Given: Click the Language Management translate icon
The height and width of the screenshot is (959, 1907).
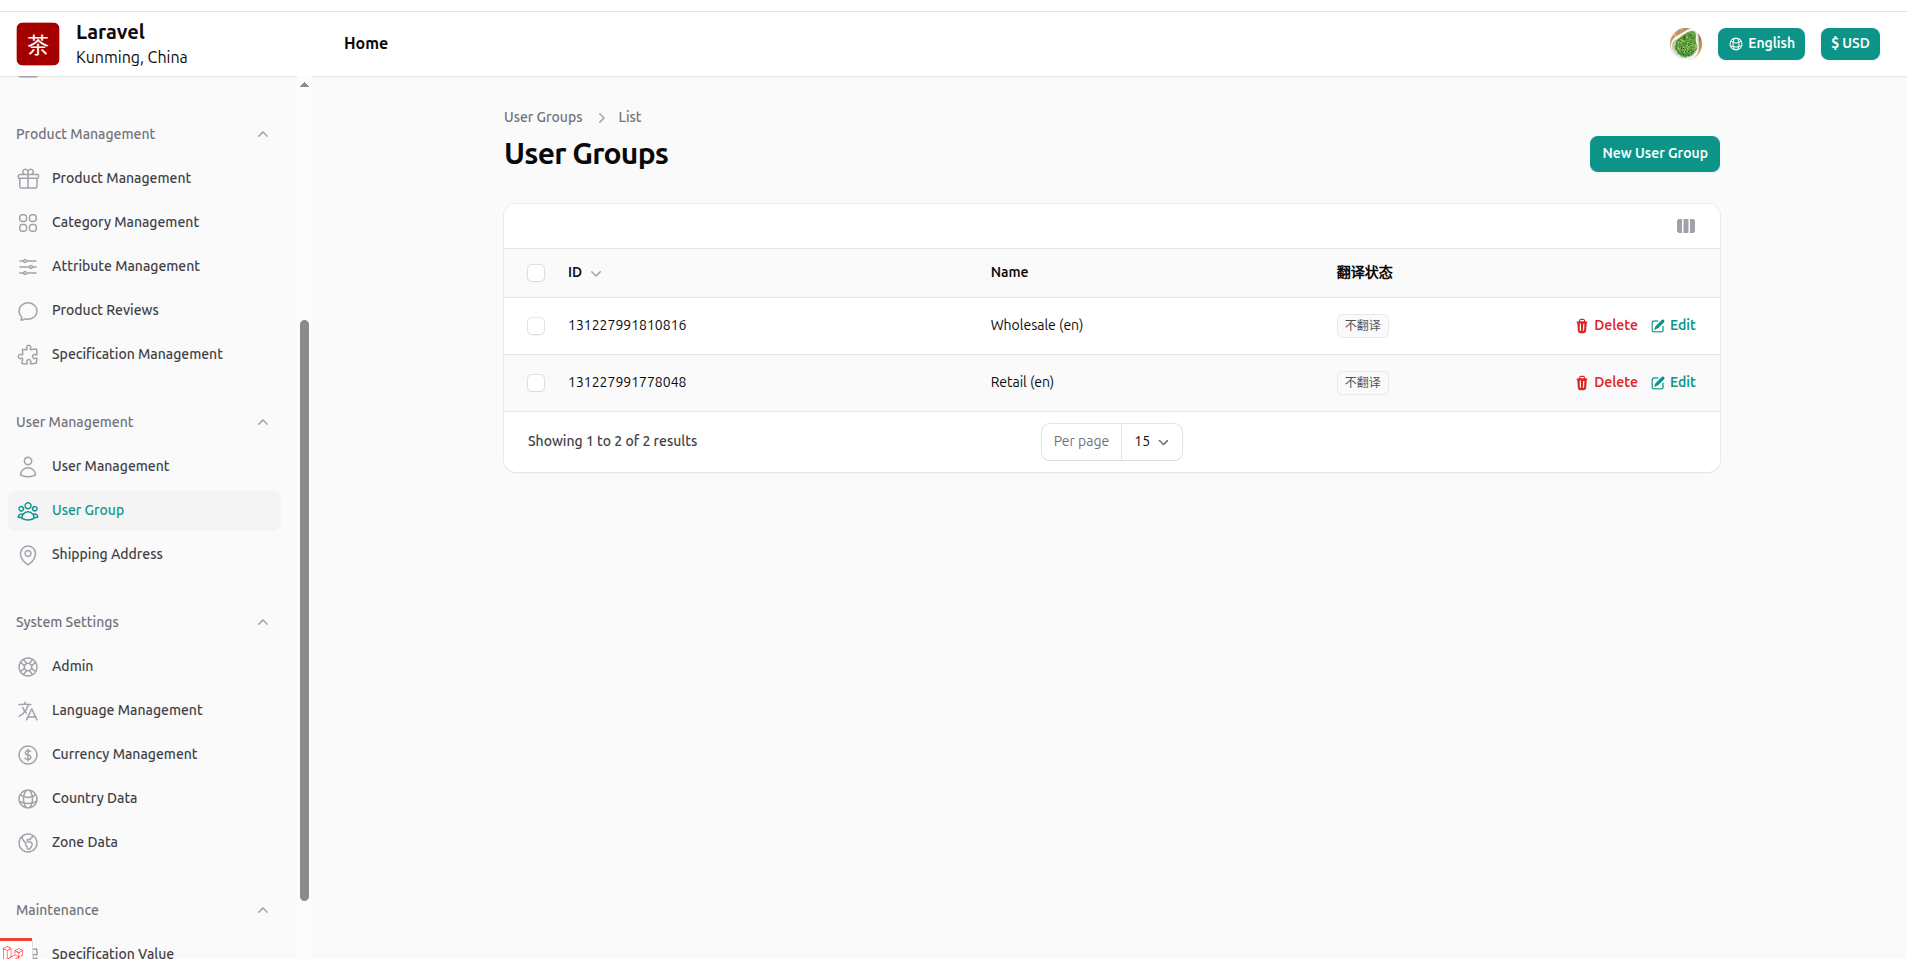Looking at the screenshot, I should click(28, 711).
